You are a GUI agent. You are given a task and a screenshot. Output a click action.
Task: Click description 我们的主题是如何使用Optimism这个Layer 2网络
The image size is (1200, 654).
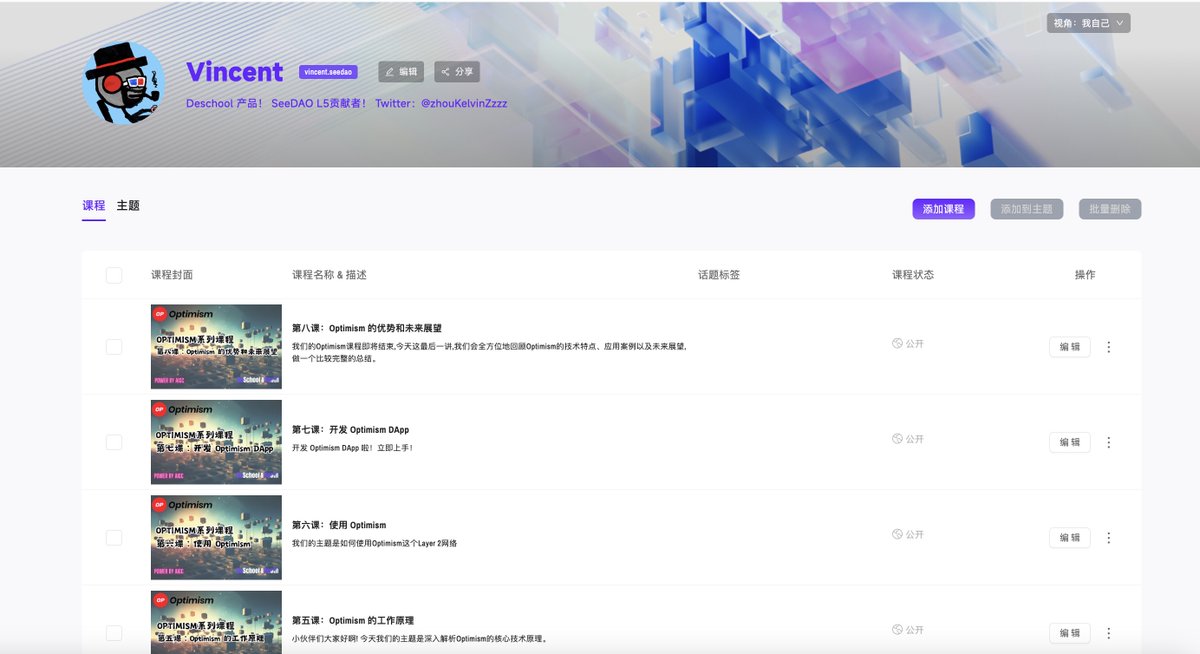click(x=374, y=543)
